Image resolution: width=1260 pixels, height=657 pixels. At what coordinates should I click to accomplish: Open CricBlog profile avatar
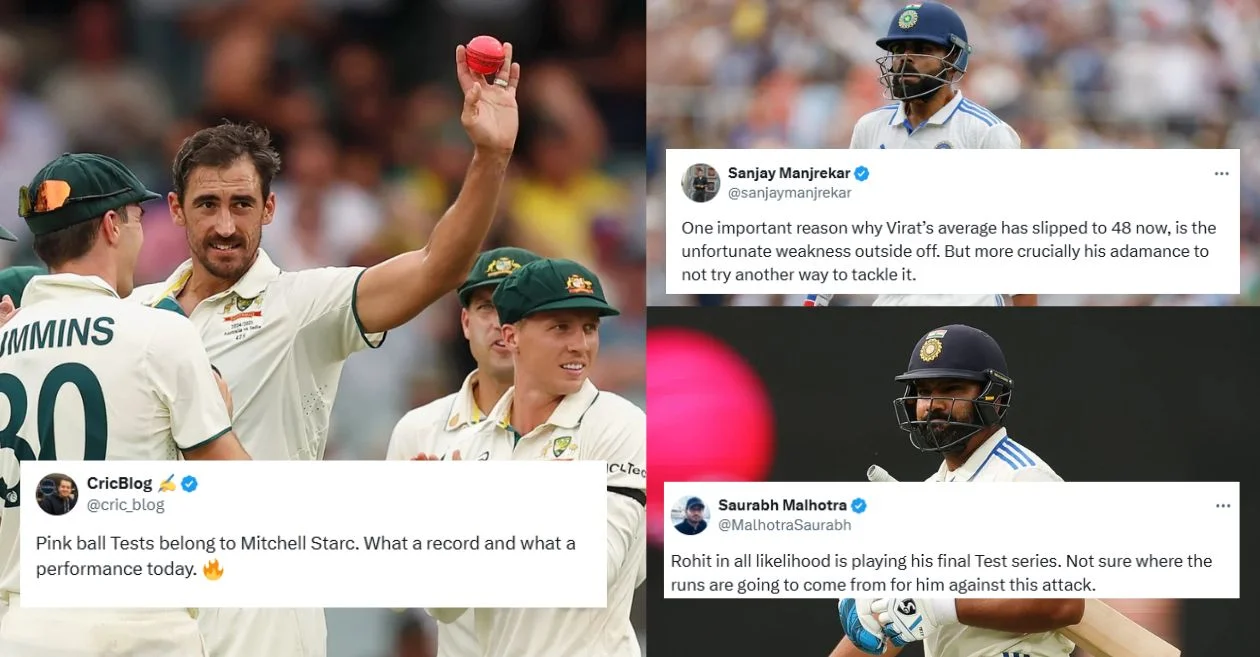point(57,494)
